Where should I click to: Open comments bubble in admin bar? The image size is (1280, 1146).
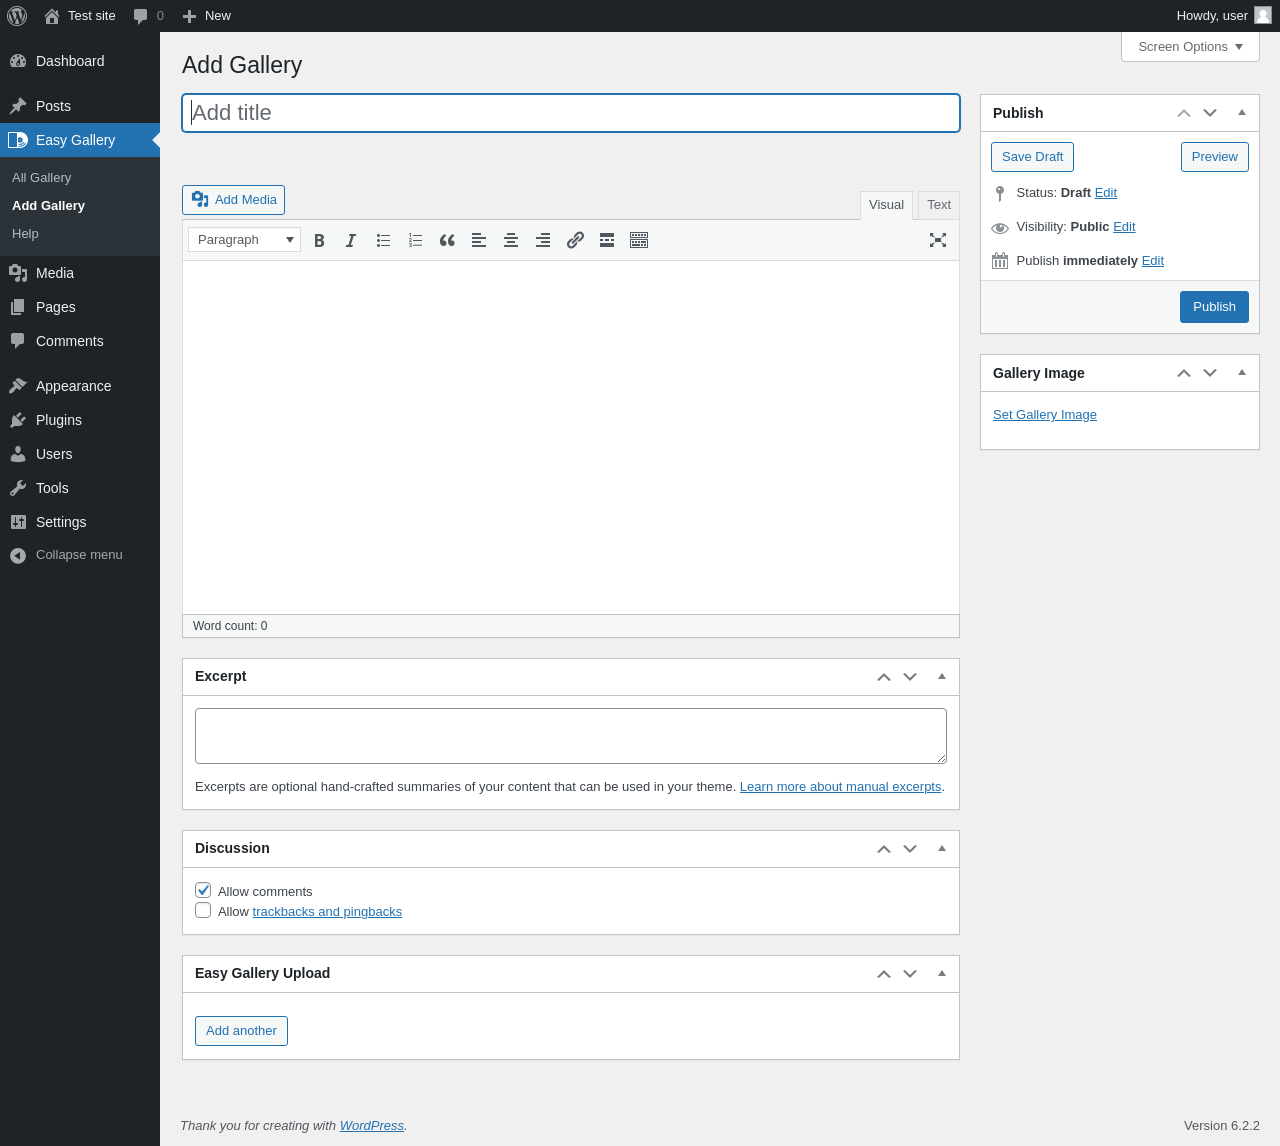(x=148, y=16)
